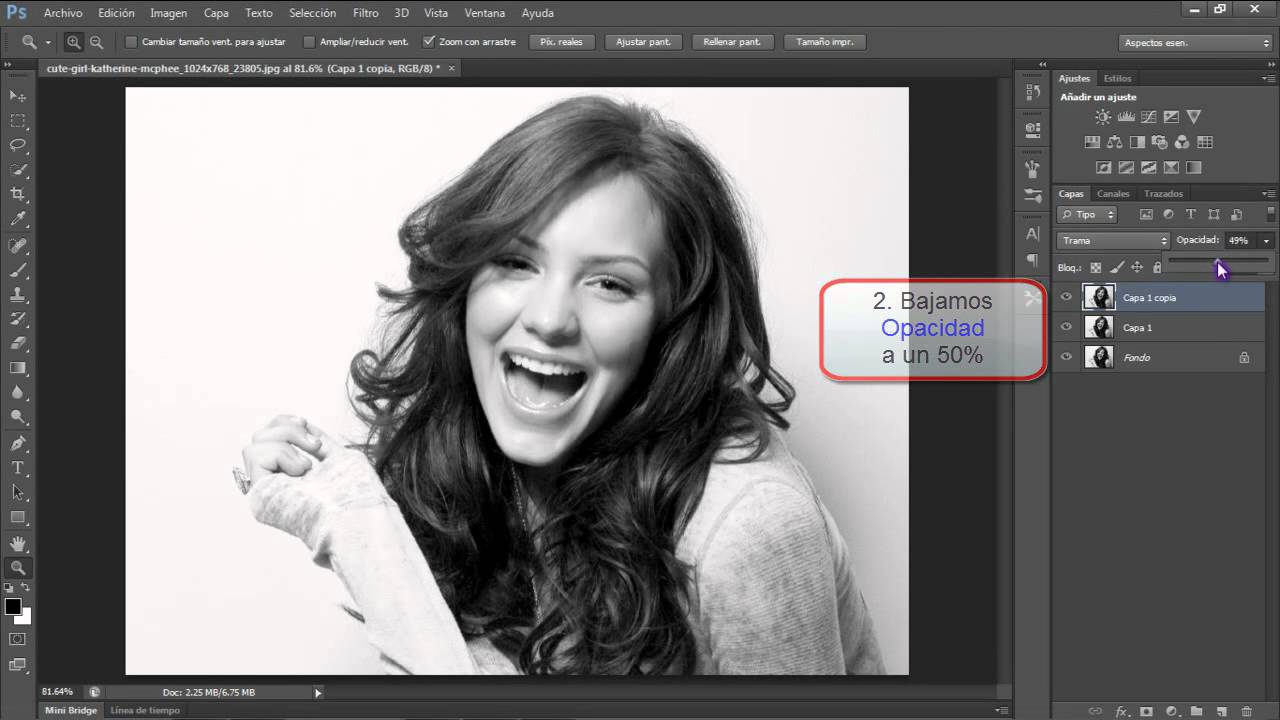The height and width of the screenshot is (720, 1280).
Task: Open status bar info arrow
Action: point(318,692)
